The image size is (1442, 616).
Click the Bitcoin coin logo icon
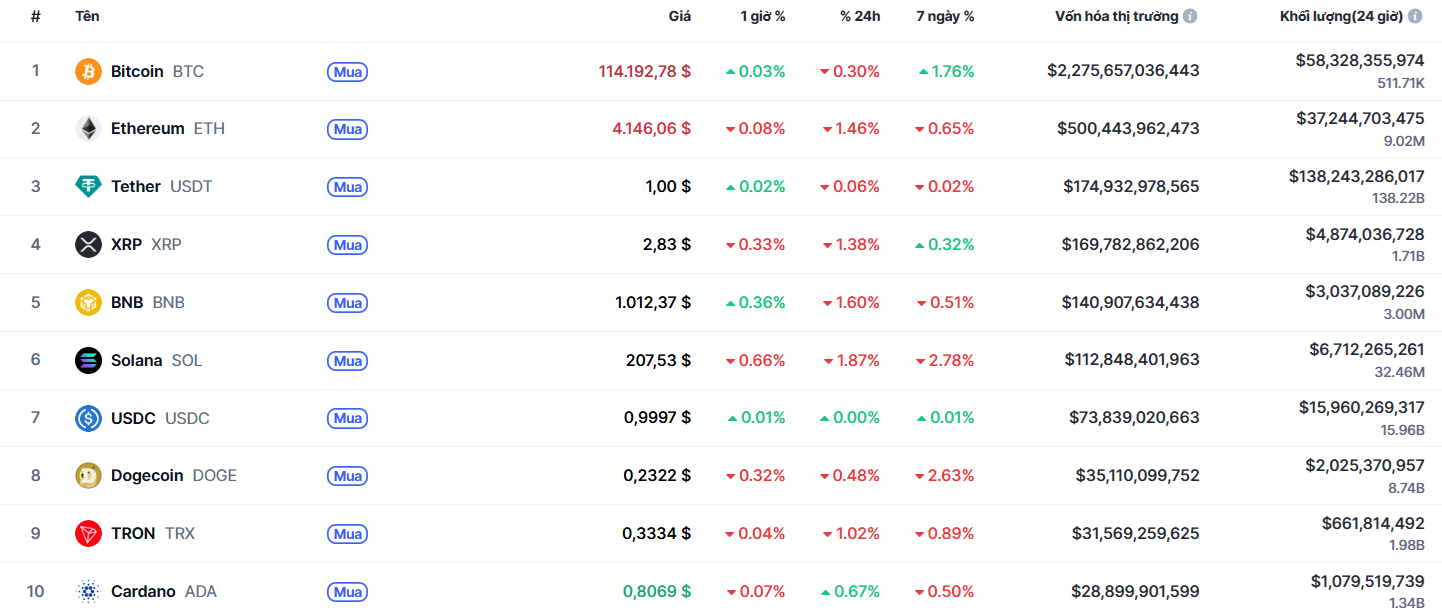coord(88,71)
